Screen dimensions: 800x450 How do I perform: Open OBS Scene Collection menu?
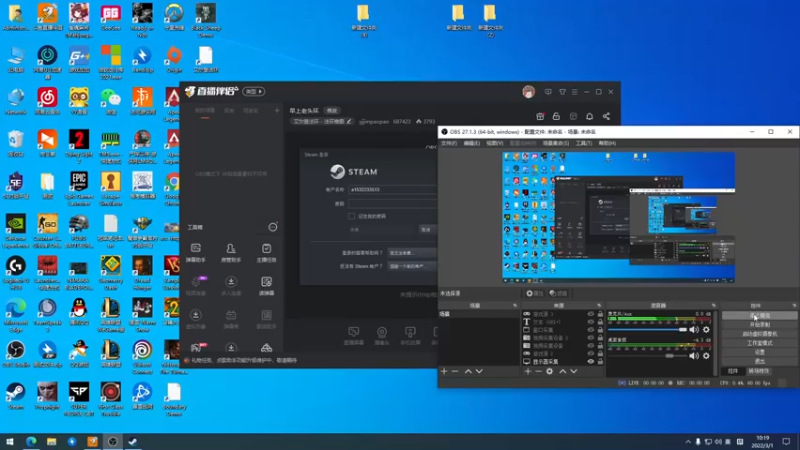point(556,143)
